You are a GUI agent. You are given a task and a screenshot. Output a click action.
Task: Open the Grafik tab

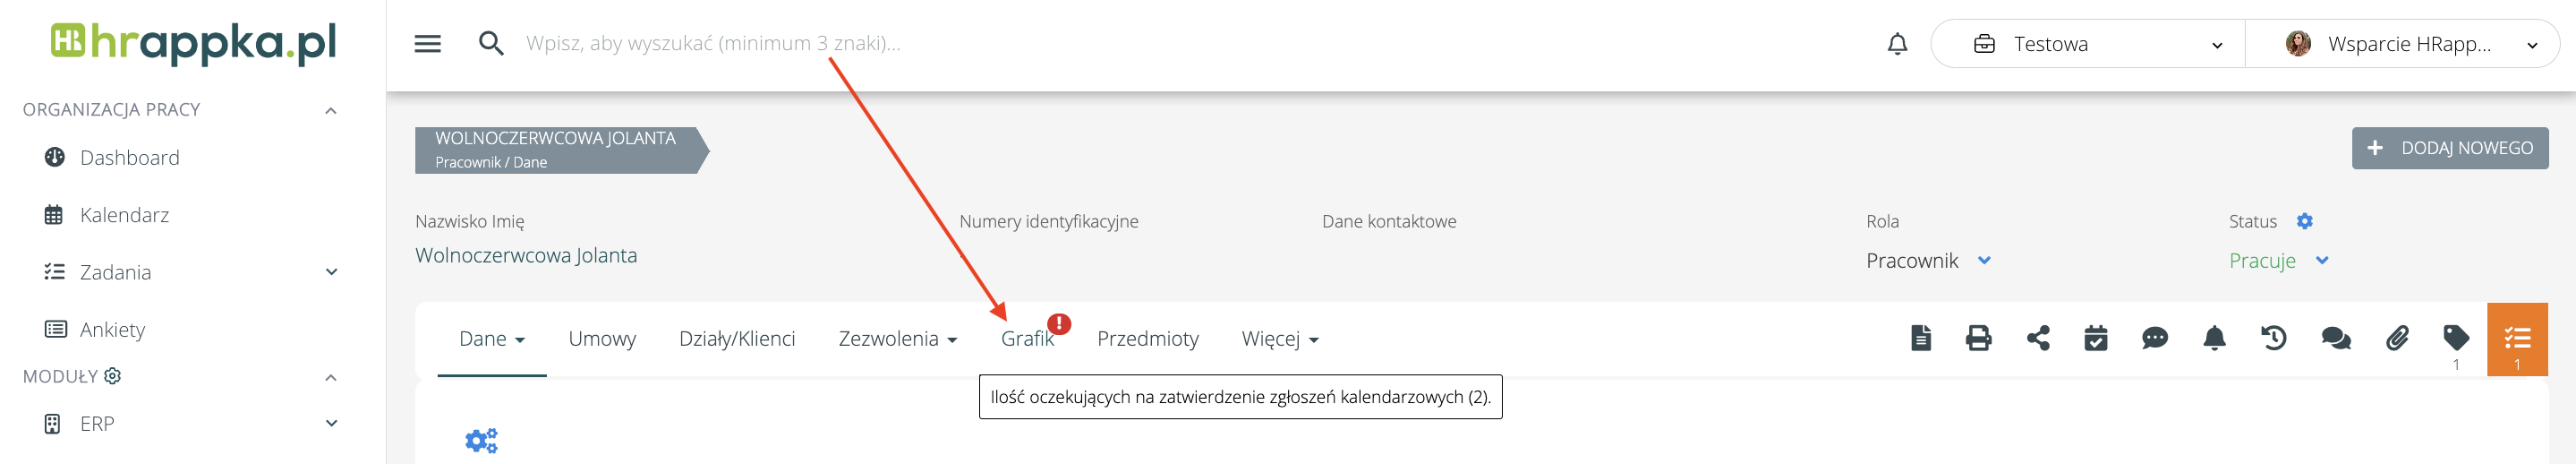tap(1027, 339)
